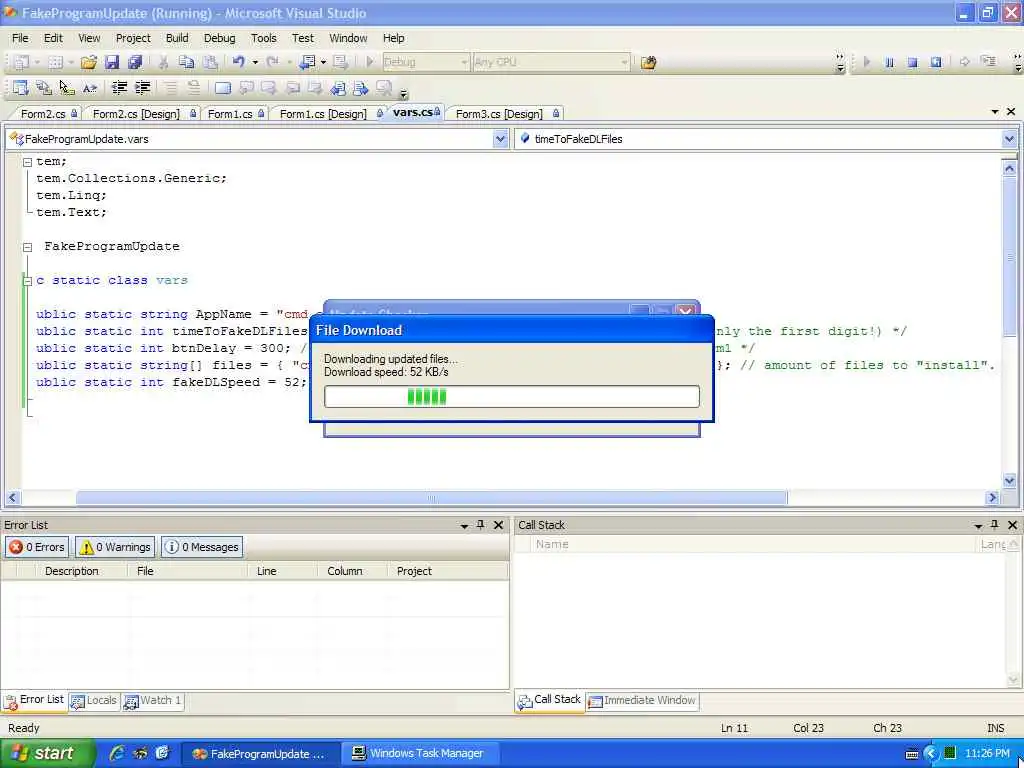
Task: Click the Copy icon in the toolbar
Action: pos(187,62)
